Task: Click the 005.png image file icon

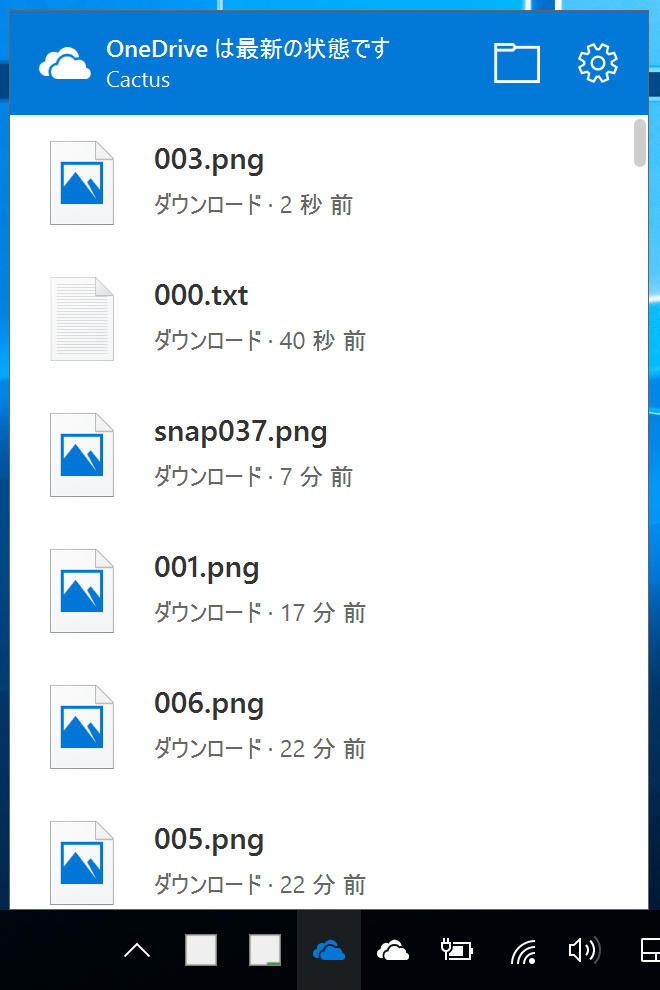Action: (82, 863)
